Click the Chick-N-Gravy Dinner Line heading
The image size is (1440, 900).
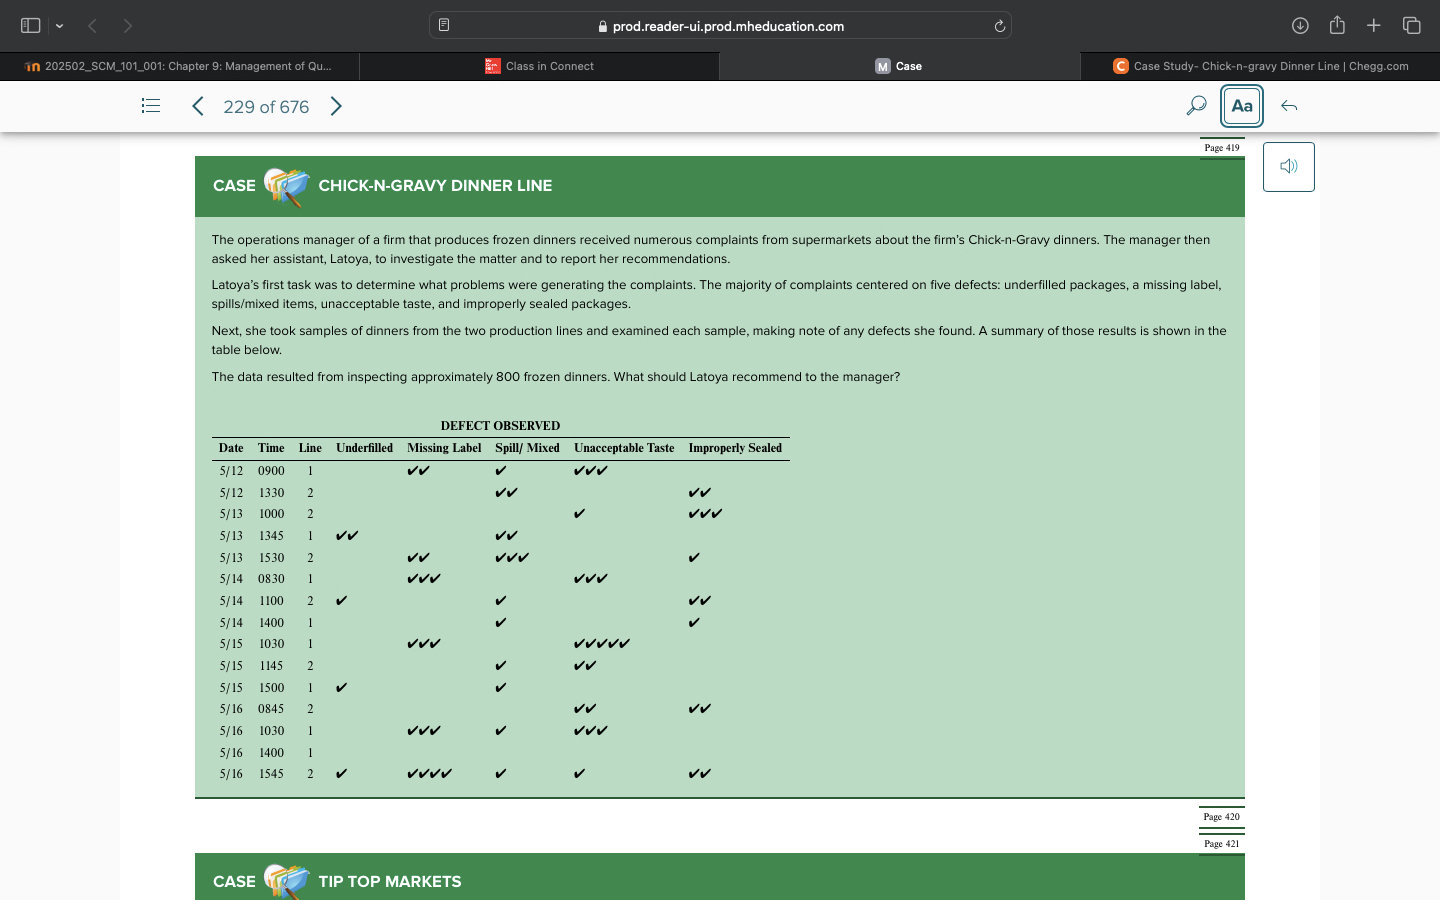click(435, 186)
